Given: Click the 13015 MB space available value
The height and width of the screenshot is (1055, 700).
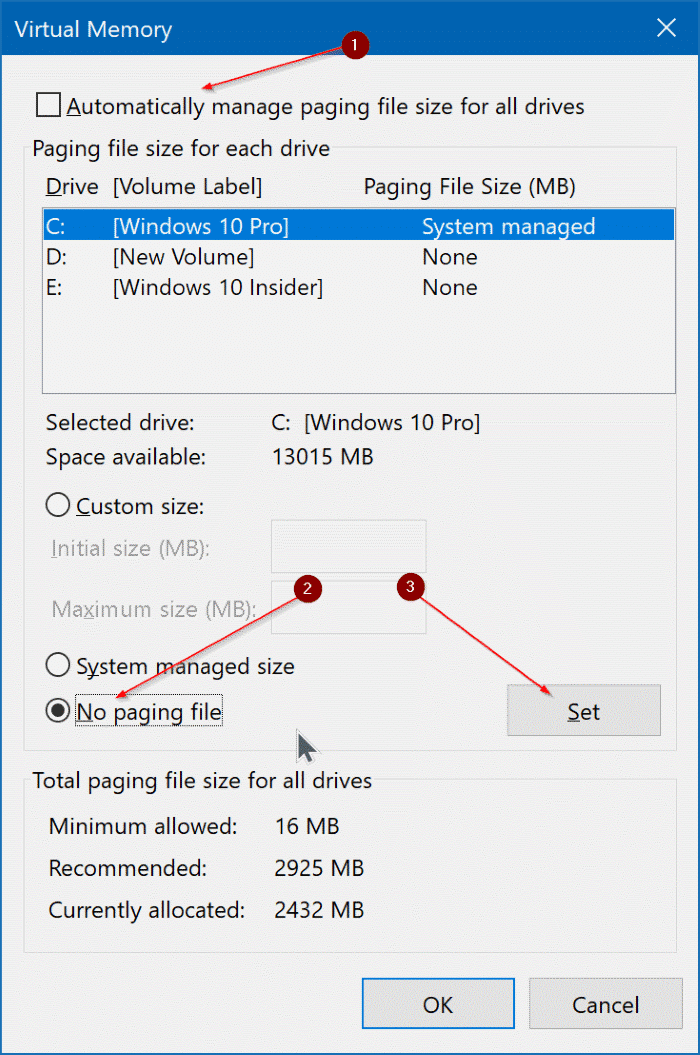Looking at the screenshot, I should point(322,457).
